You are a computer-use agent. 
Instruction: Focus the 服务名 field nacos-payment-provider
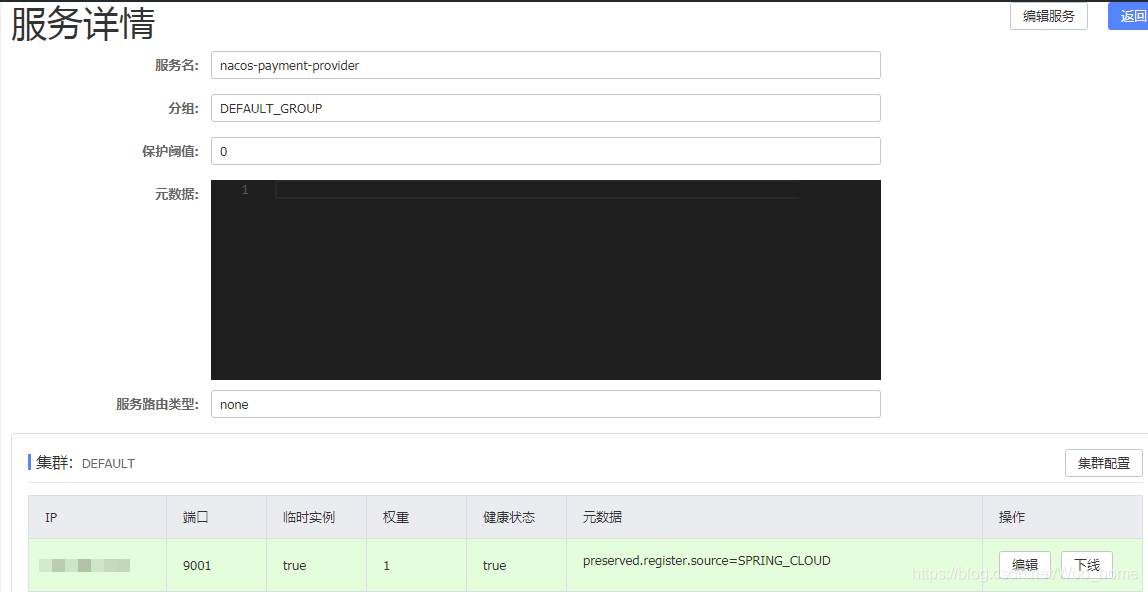pyautogui.click(x=545, y=65)
